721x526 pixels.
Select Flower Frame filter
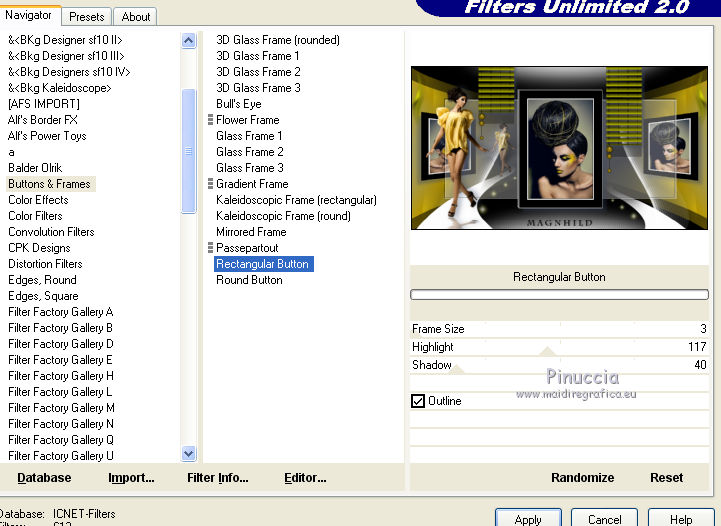click(x=248, y=120)
